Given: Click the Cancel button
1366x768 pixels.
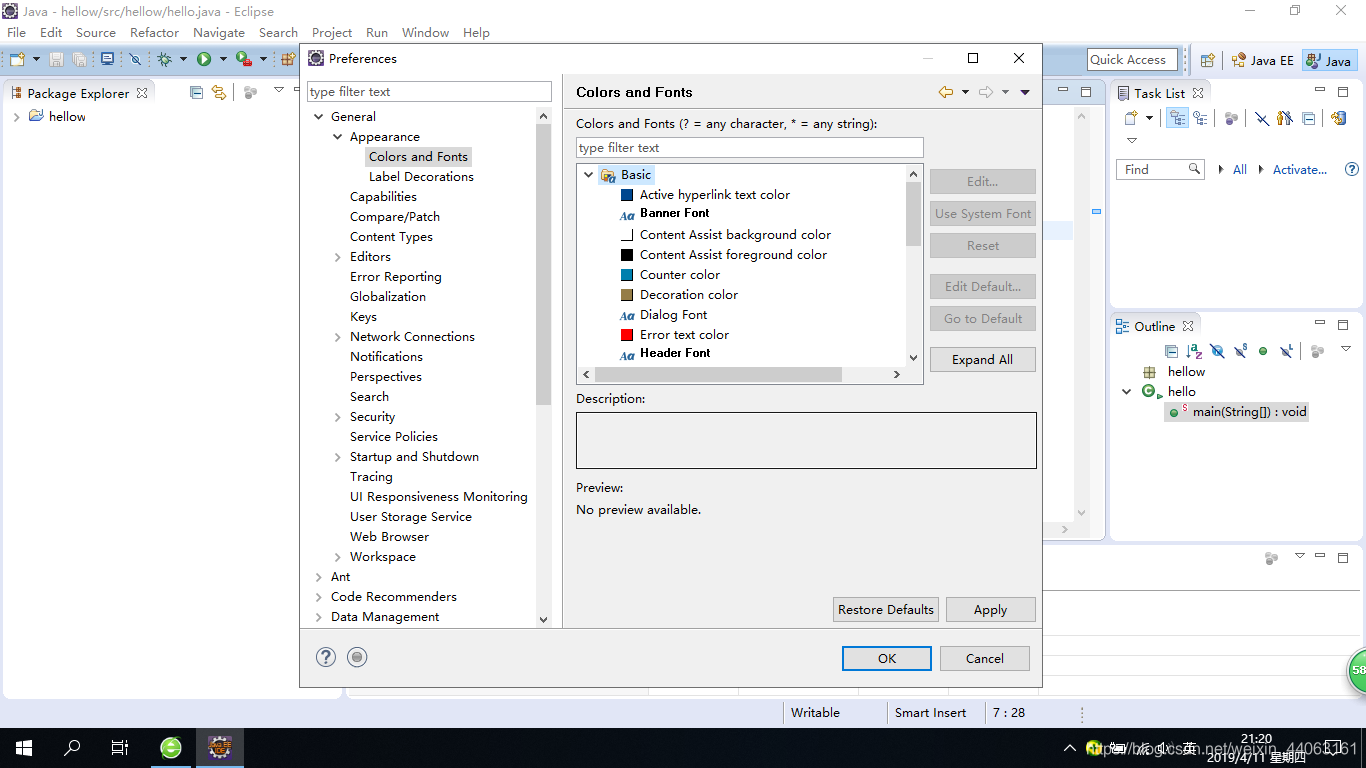Looking at the screenshot, I should (985, 658).
